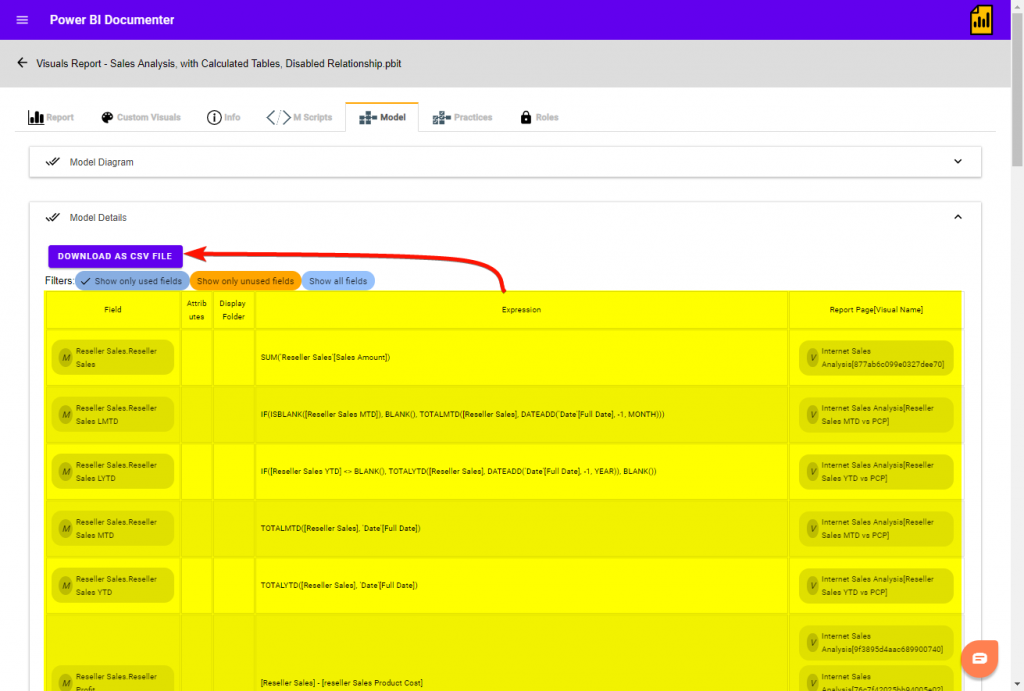Image resolution: width=1024 pixels, height=691 pixels.
Task: Click the V visual icon in the Reseller Sales LMTD row
Action: [x=812, y=414]
